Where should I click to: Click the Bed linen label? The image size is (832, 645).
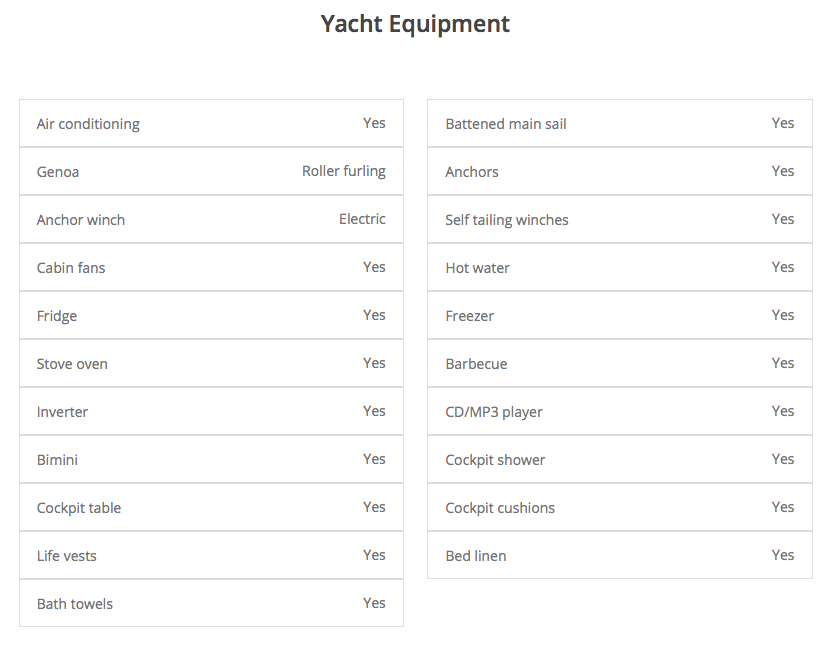476,556
